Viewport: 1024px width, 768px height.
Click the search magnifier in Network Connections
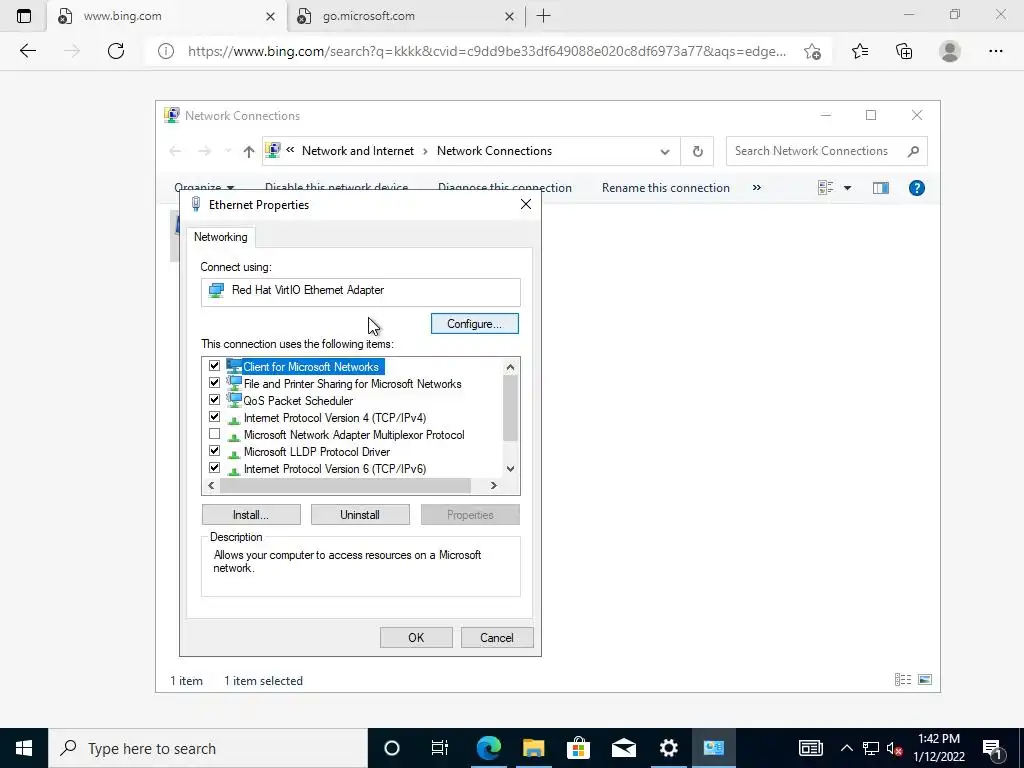pos(913,152)
